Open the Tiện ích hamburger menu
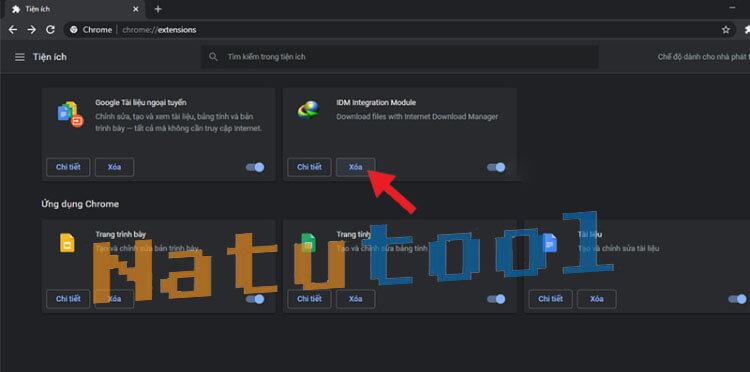Viewport: 750px width, 372px height. [x=20, y=57]
